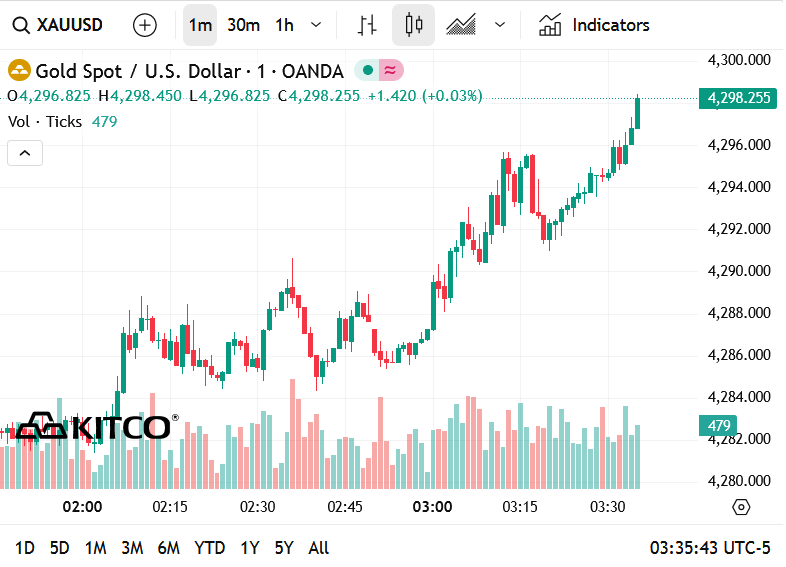
Task: Click the magnifier search icon
Action: pyautogui.click(x=21, y=25)
